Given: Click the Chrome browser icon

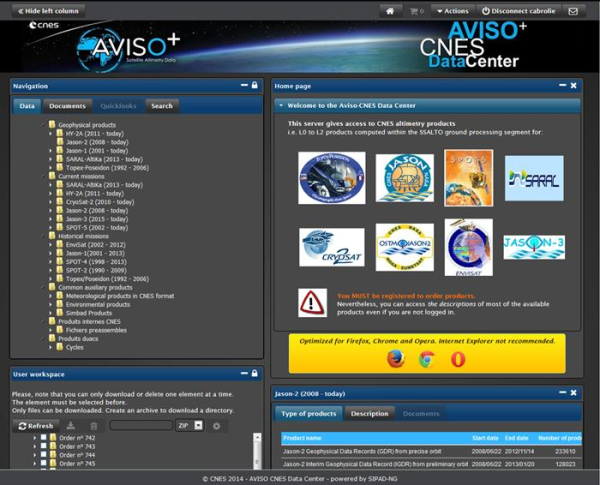Looking at the screenshot, I should 427,359.
